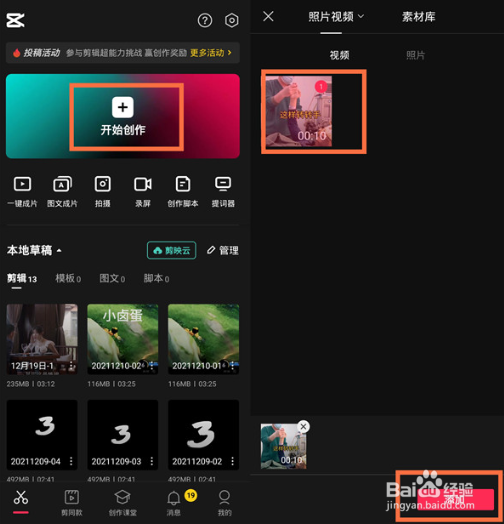The height and width of the screenshot is (524, 504).
Task: Switch to 剪辑 13 tab
Action: click(22, 278)
